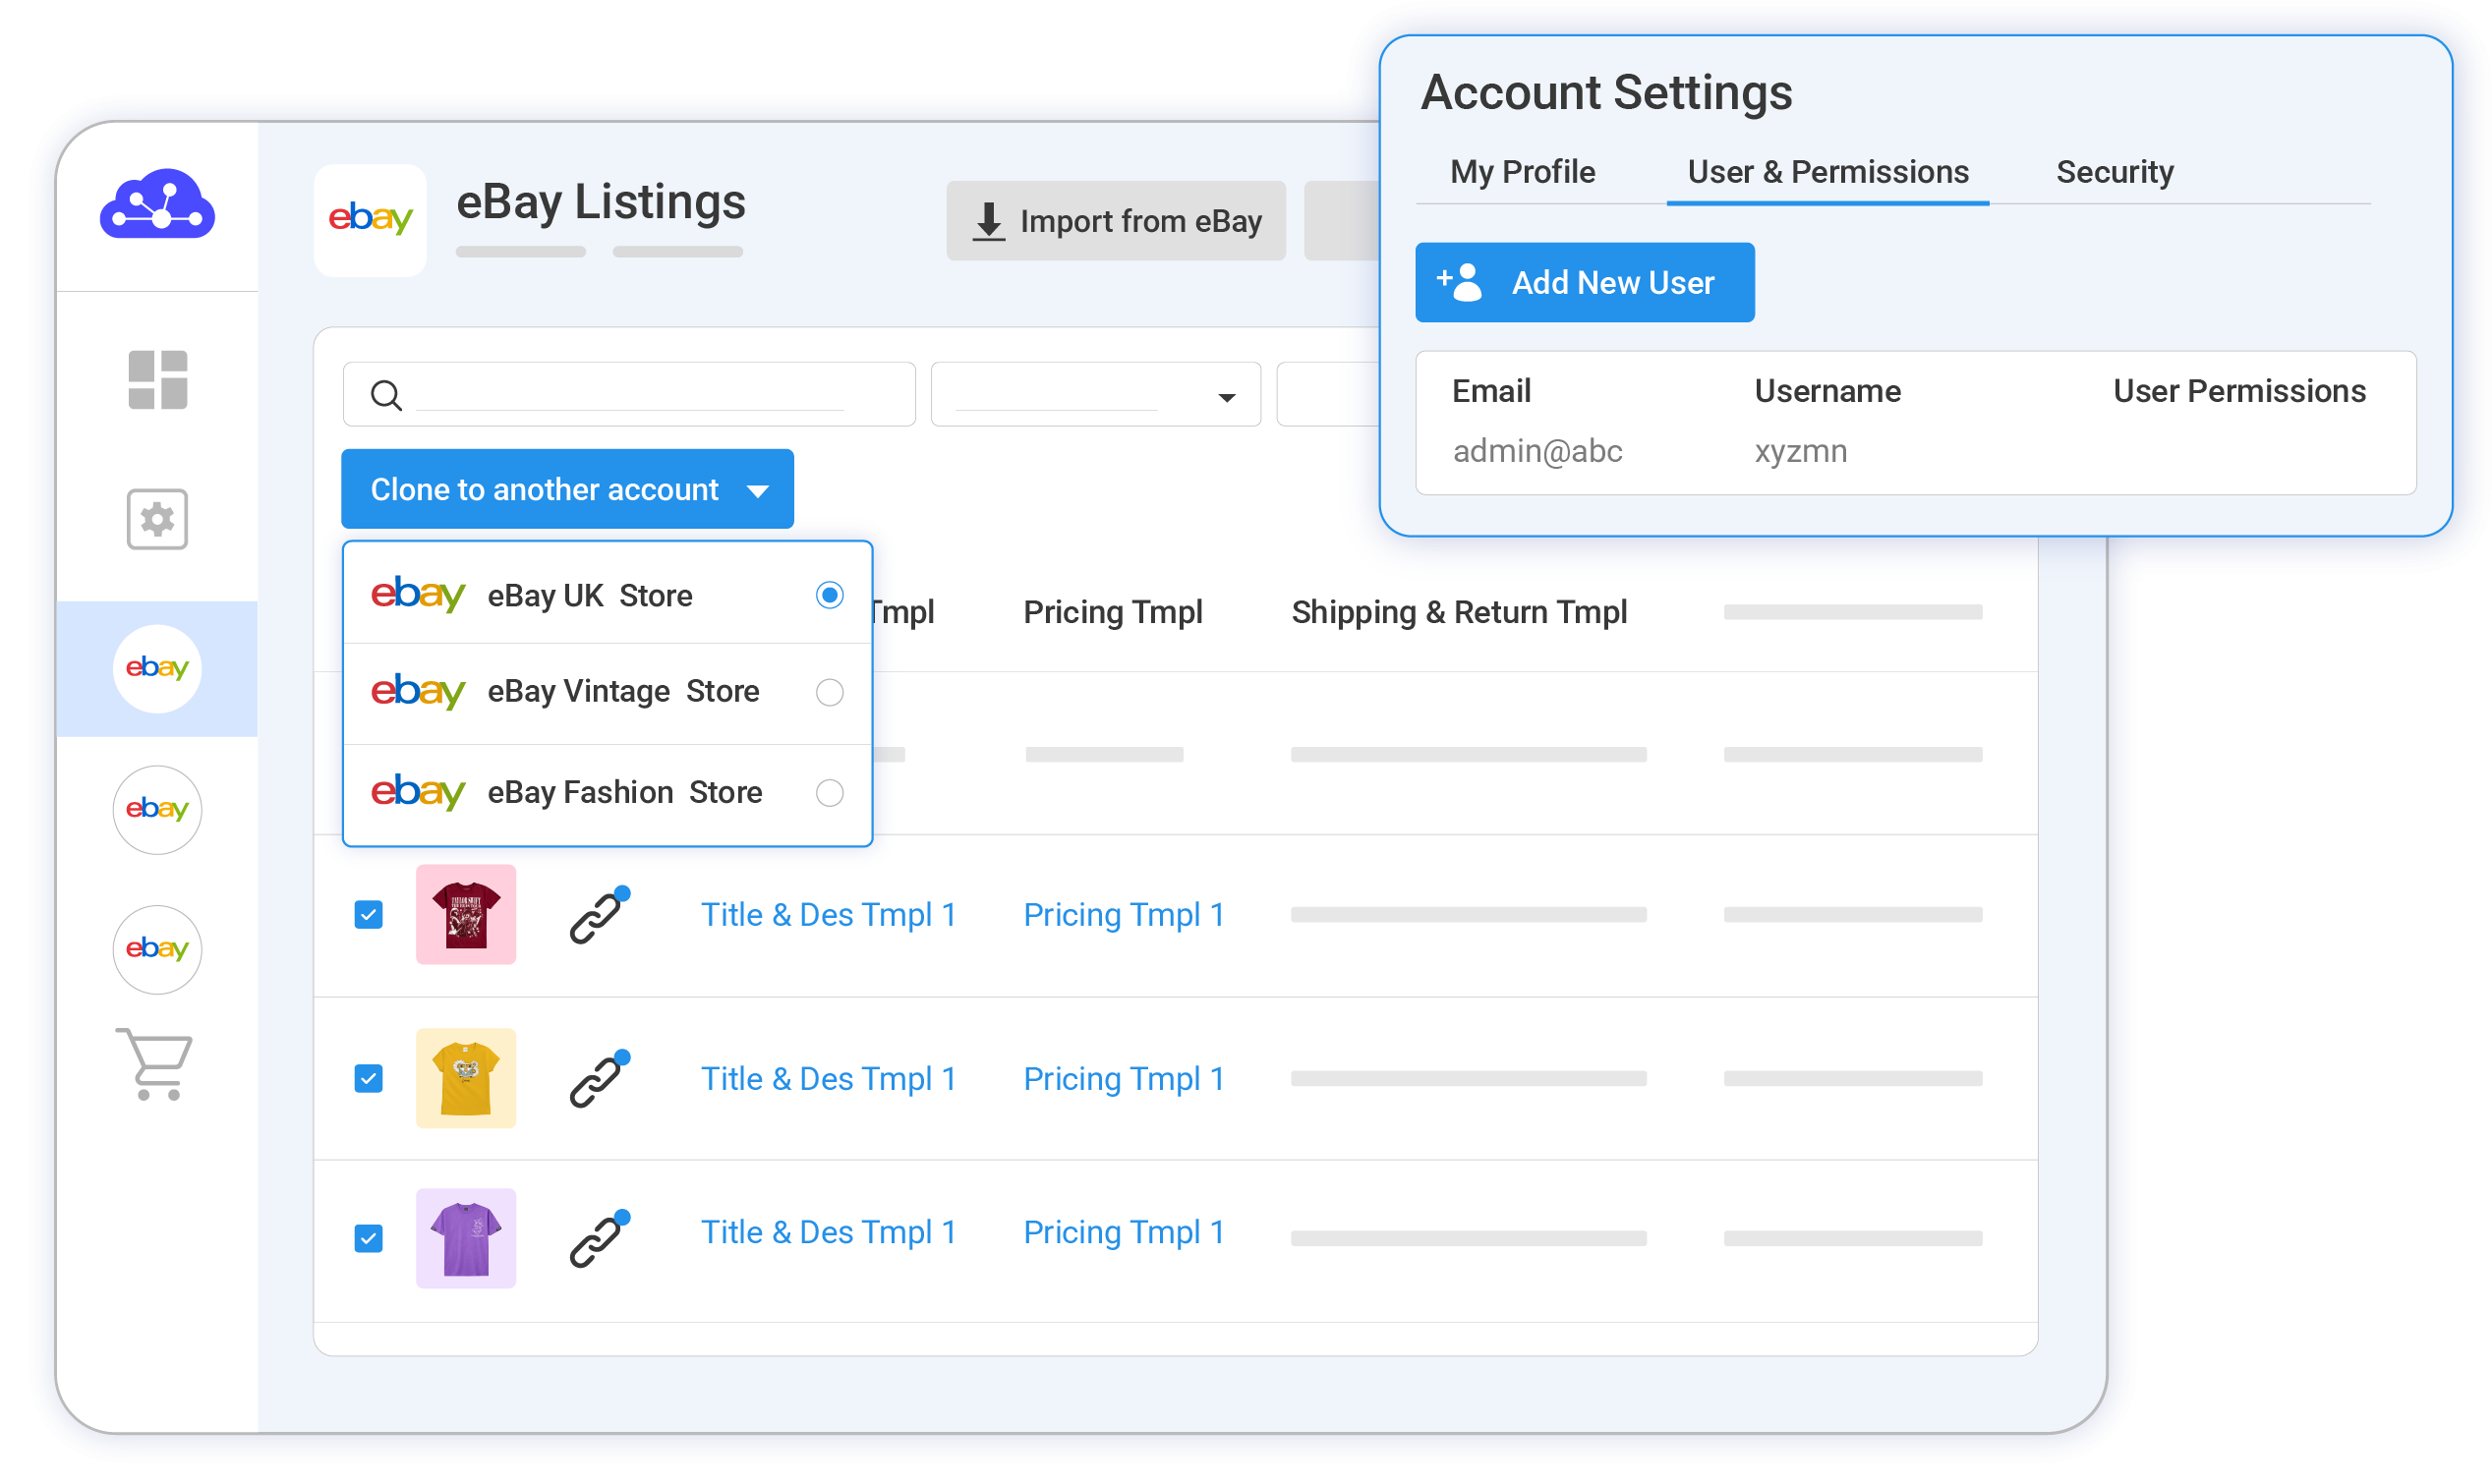Expand the Clone to another account dropdown
The width and height of the screenshot is (2492, 1484).
[568, 489]
